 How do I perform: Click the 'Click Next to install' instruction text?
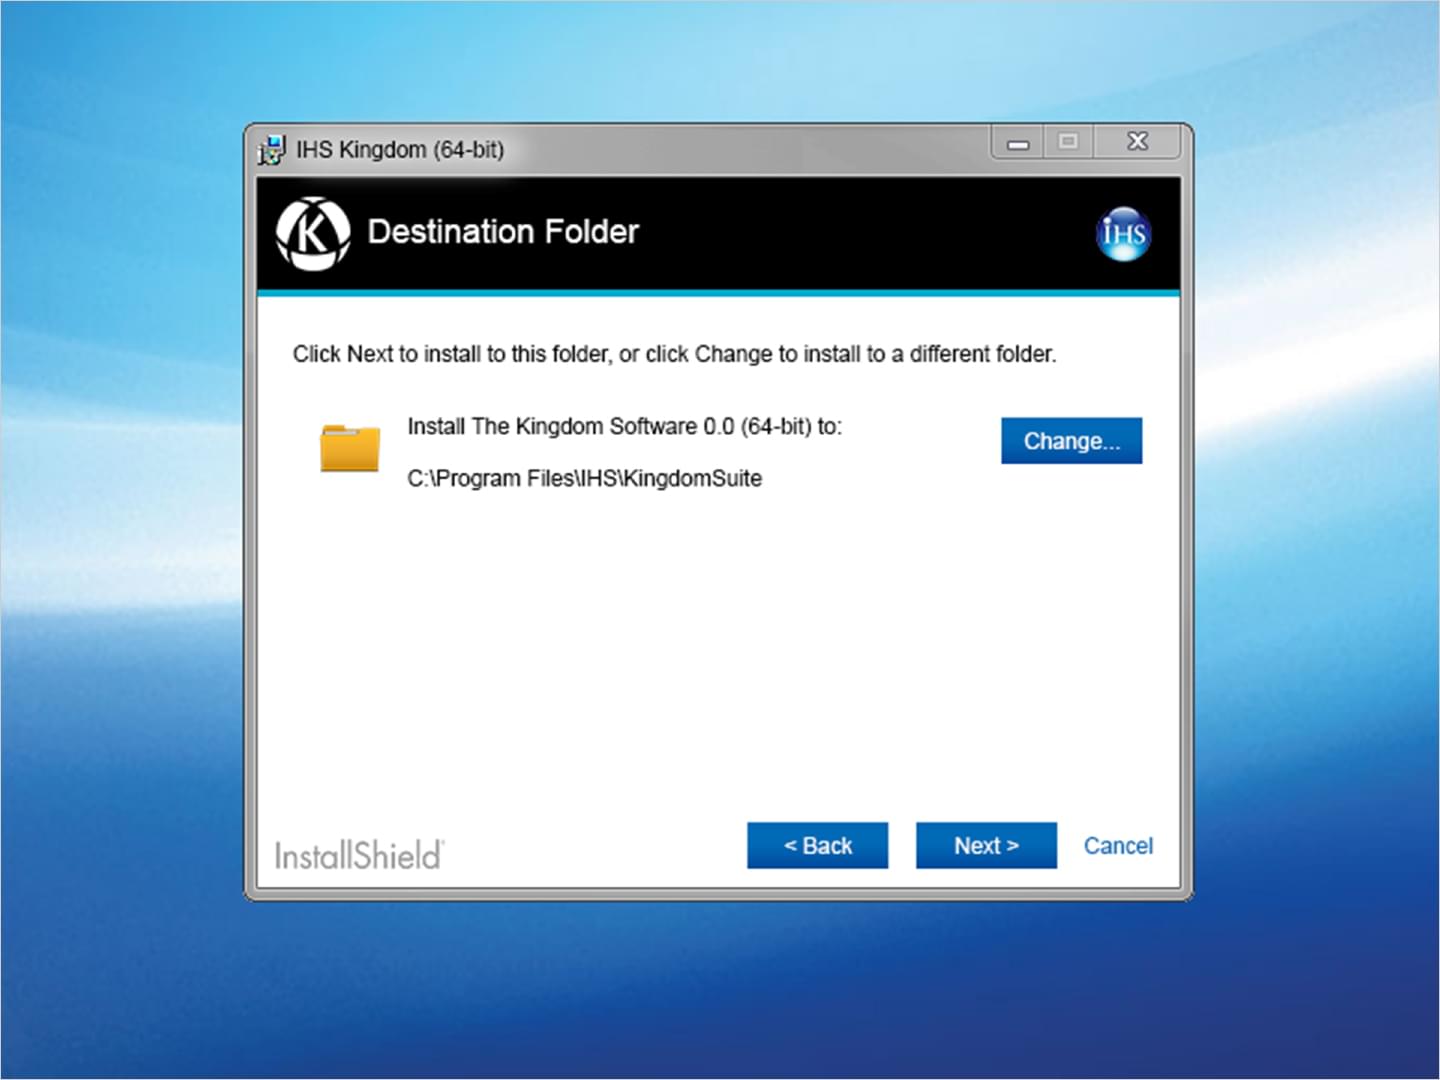pyautogui.click(x=674, y=354)
